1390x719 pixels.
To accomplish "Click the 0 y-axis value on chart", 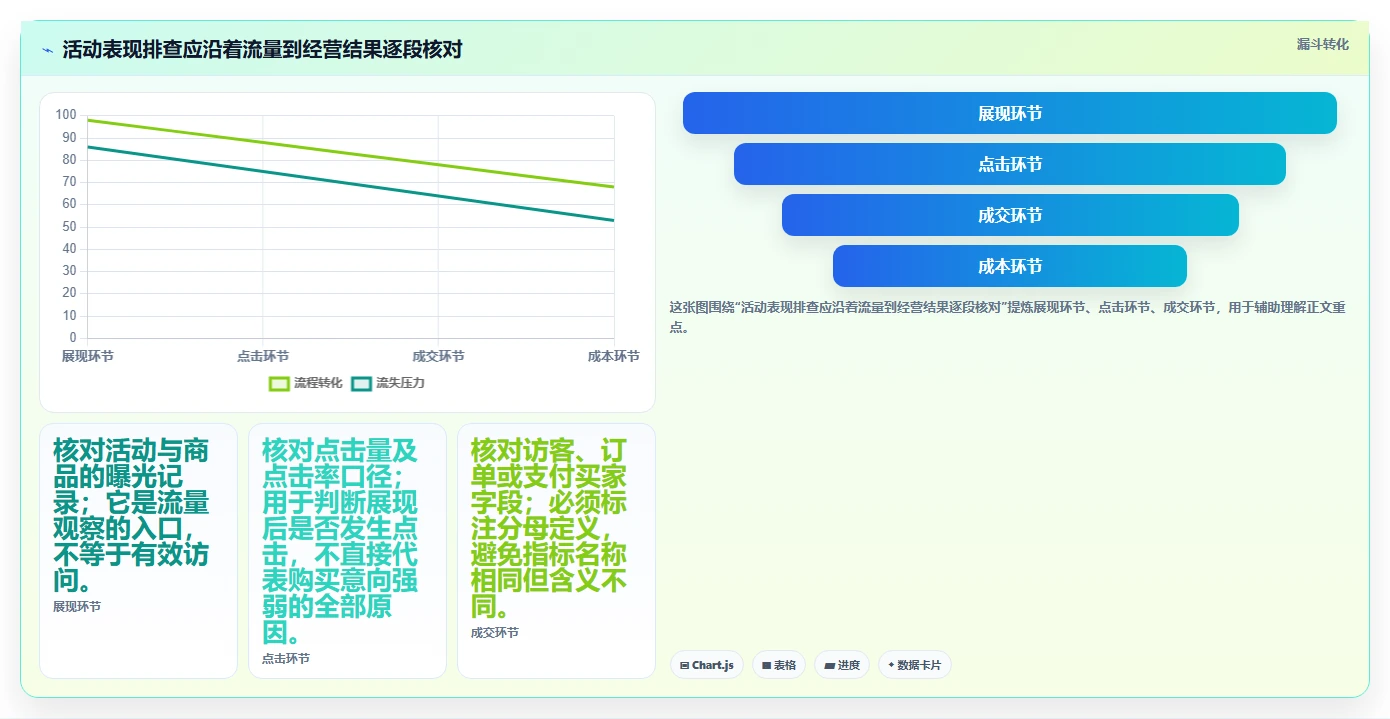I will [73, 338].
